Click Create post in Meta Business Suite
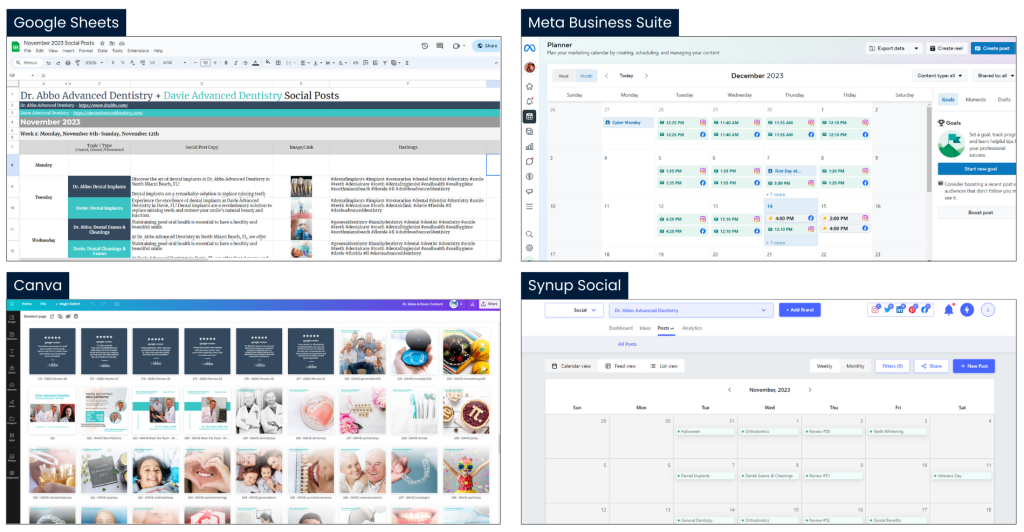This screenshot has width=1024, height=532. 993,48
